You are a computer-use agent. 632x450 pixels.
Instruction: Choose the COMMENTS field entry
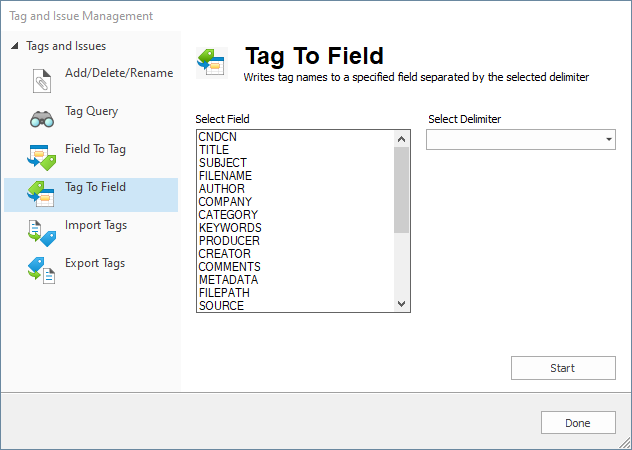pyautogui.click(x=230, y=267)
